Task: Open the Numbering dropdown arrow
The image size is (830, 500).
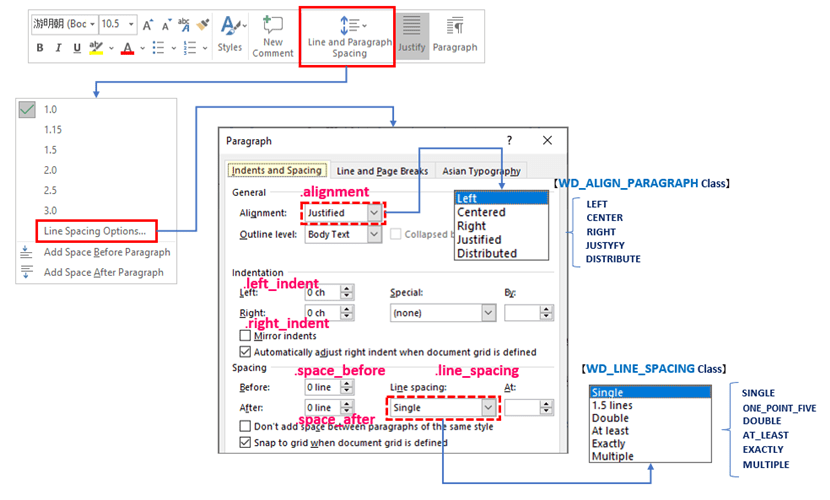Action: tap(205, 49)
